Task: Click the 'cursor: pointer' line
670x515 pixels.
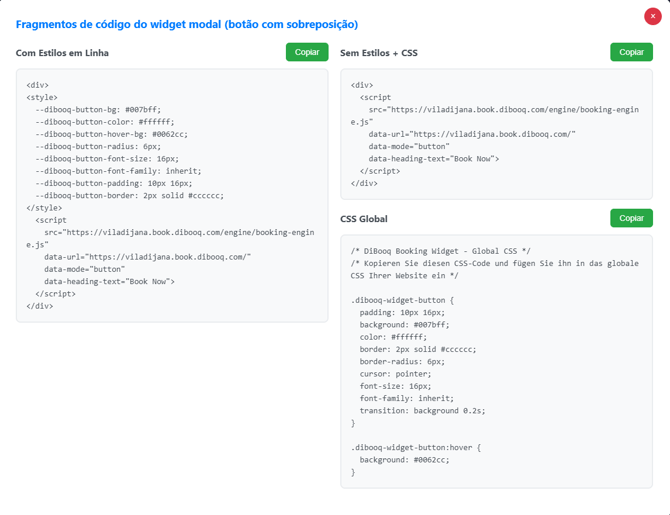Action: pos(395,374)
